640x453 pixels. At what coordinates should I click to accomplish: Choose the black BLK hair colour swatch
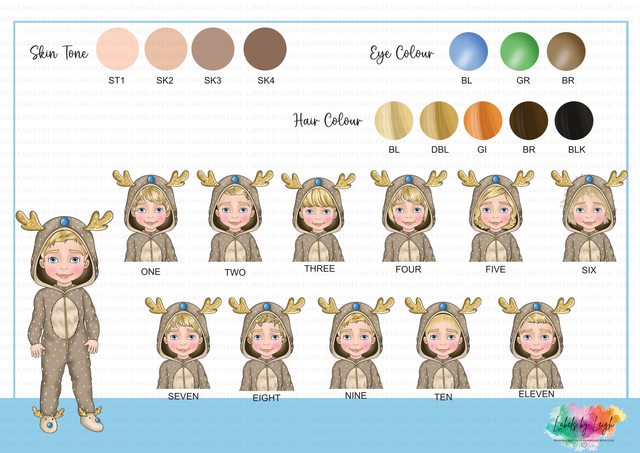click(574, 121)
